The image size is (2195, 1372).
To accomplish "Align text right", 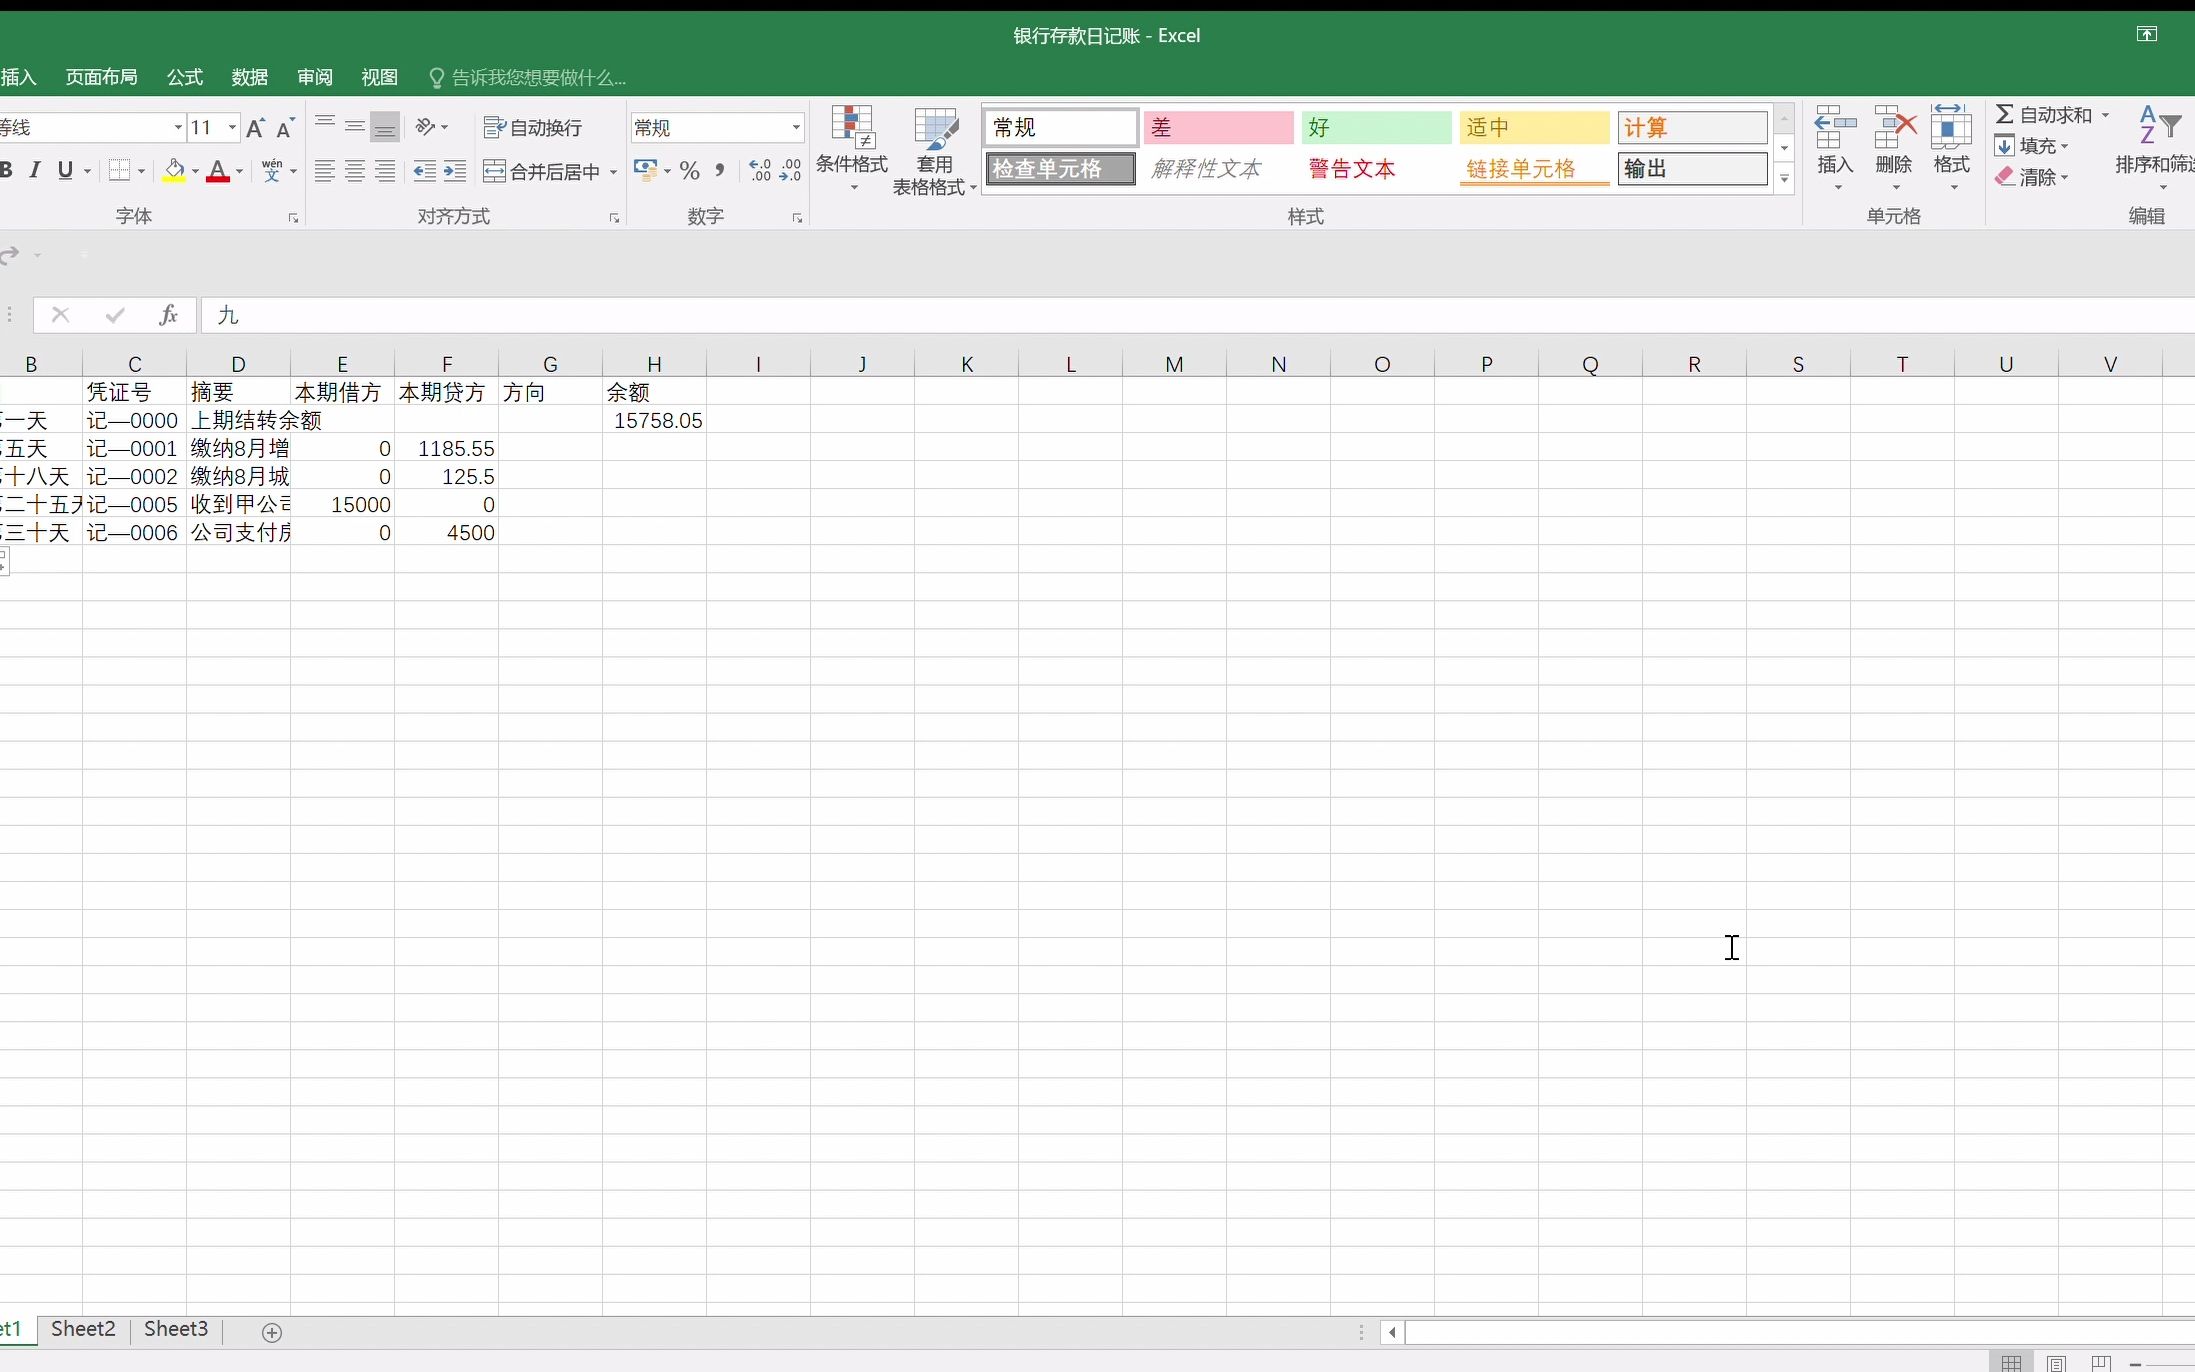I will pyautogui.click(x=385, y=171).
